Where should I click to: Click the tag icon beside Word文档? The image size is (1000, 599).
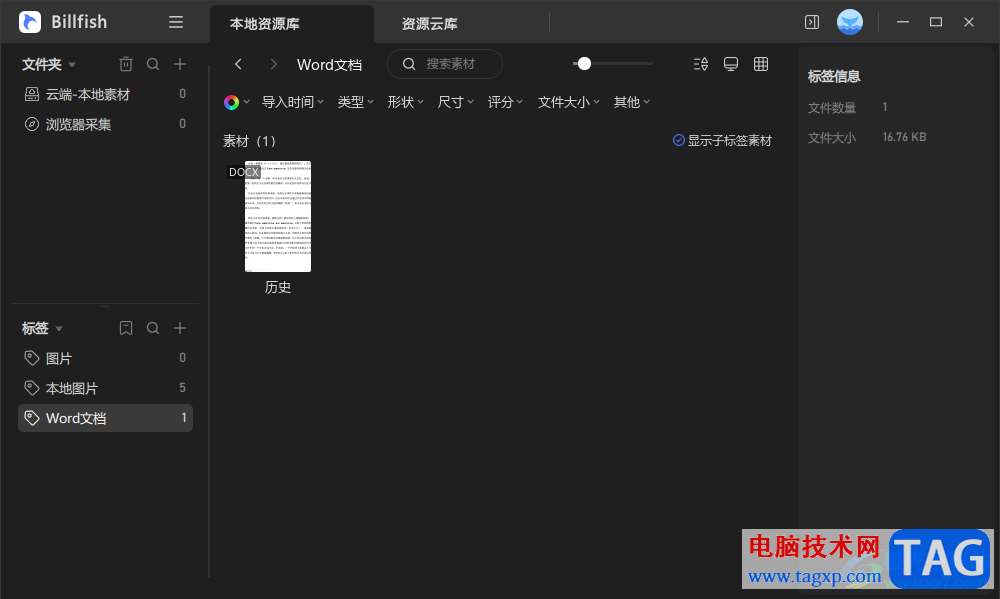point(32,418)
